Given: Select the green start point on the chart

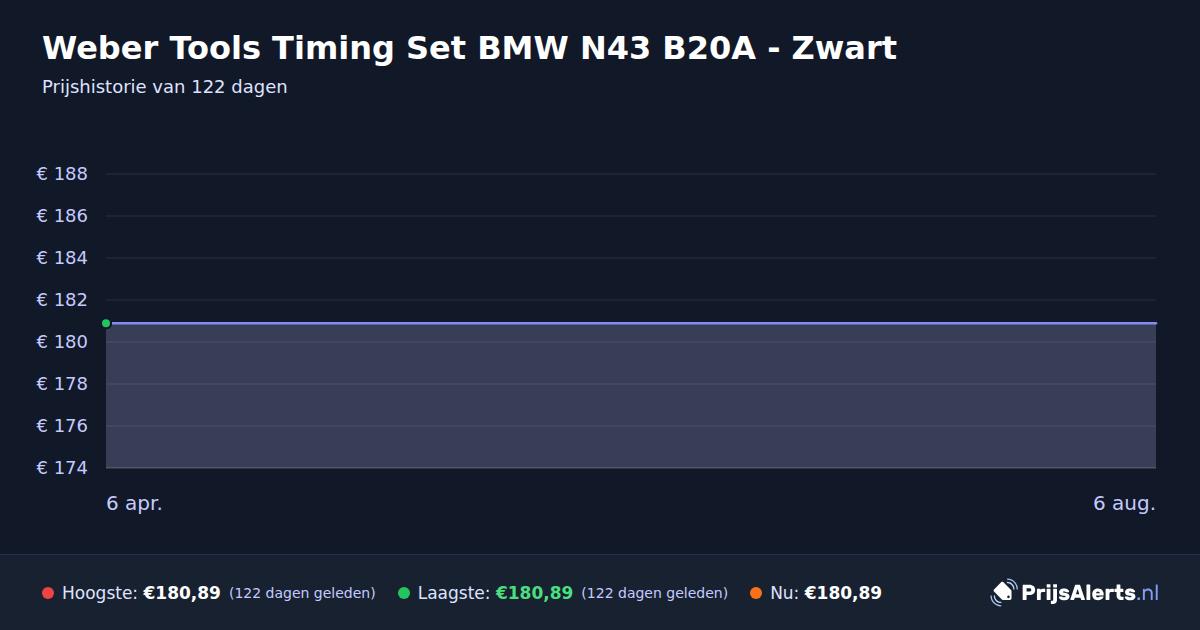Looking at the screenshot, I should 106,323.
